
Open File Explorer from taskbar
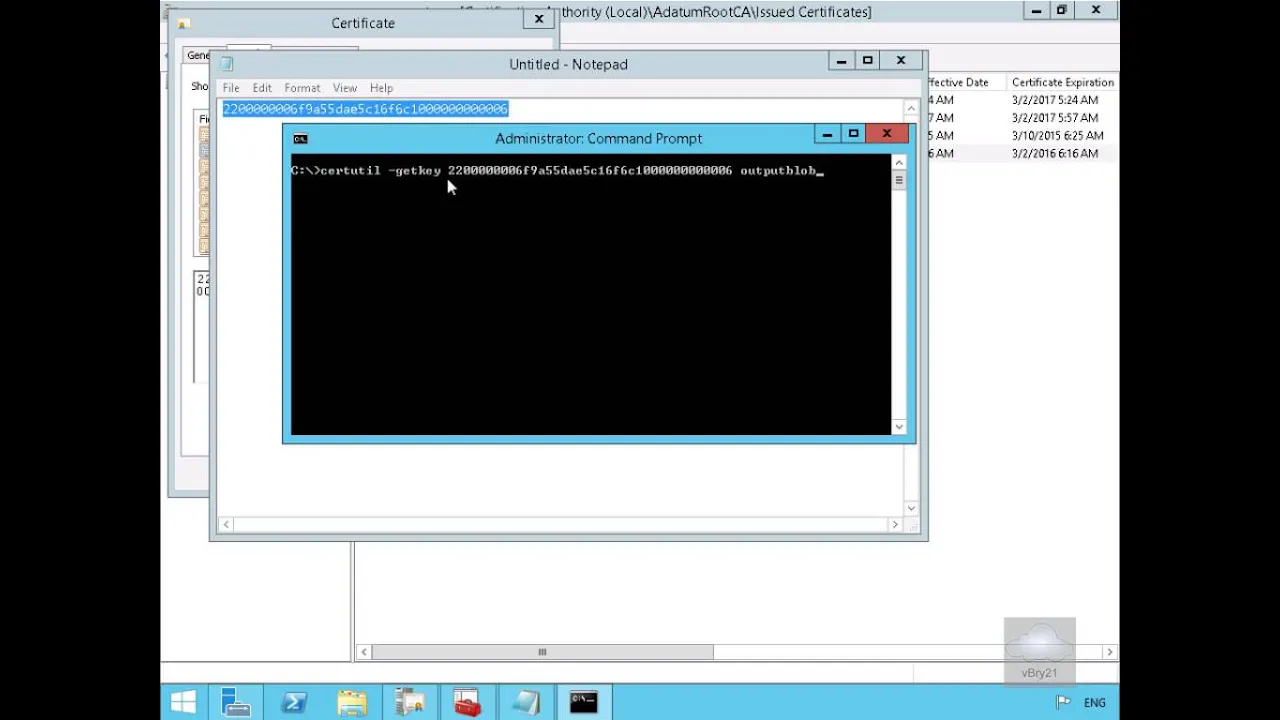pyautogui.click(x=352, y=702)
